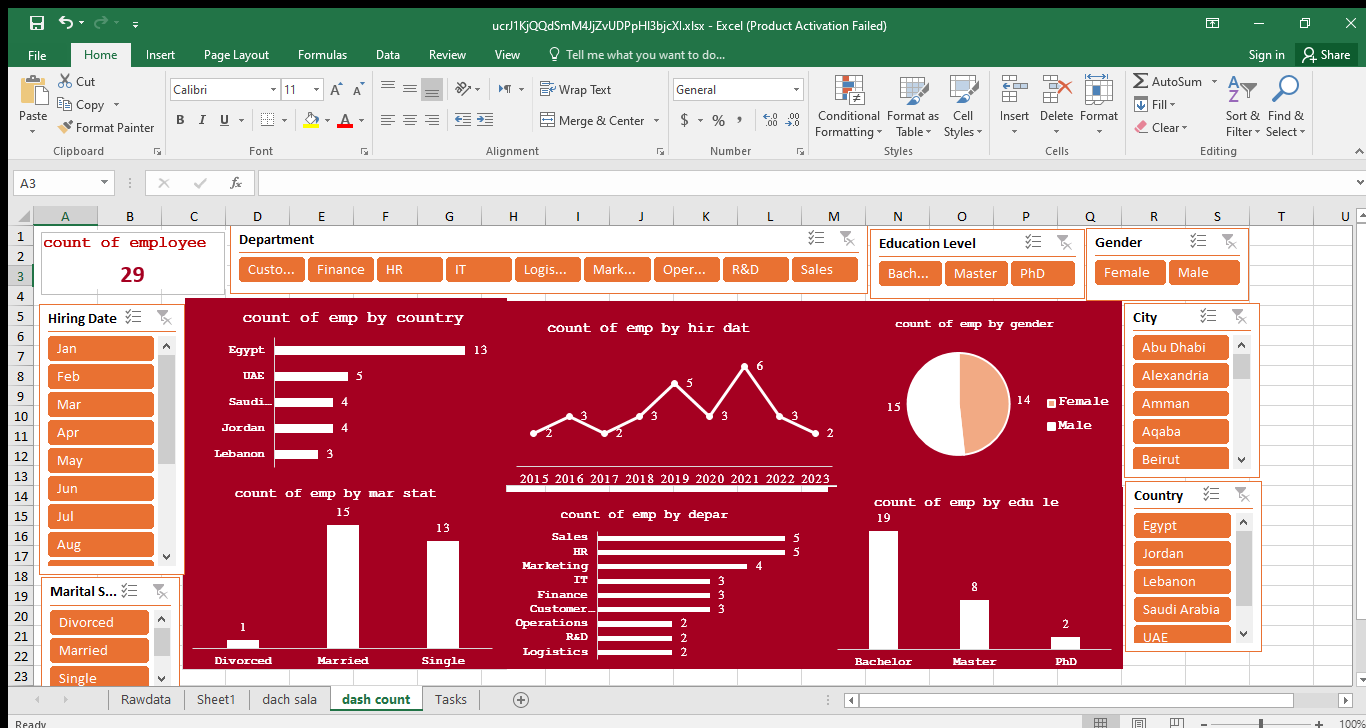
Task: Enable multi-select on Hiring Date slicer
Action: (133, 318)
